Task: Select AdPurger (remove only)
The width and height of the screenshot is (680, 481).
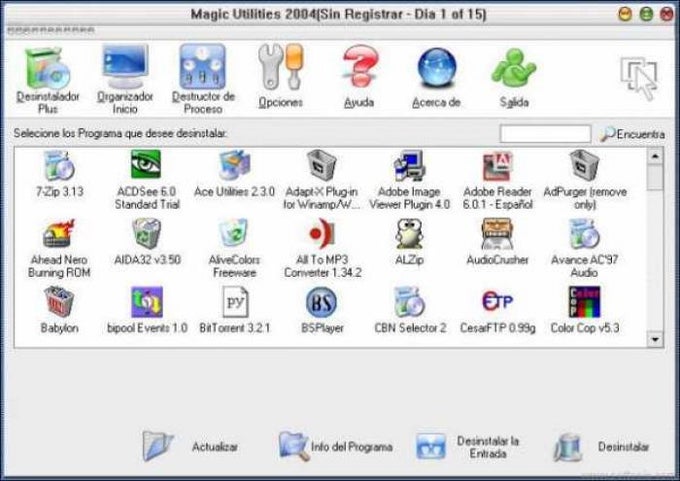Action: click(585, 180)
